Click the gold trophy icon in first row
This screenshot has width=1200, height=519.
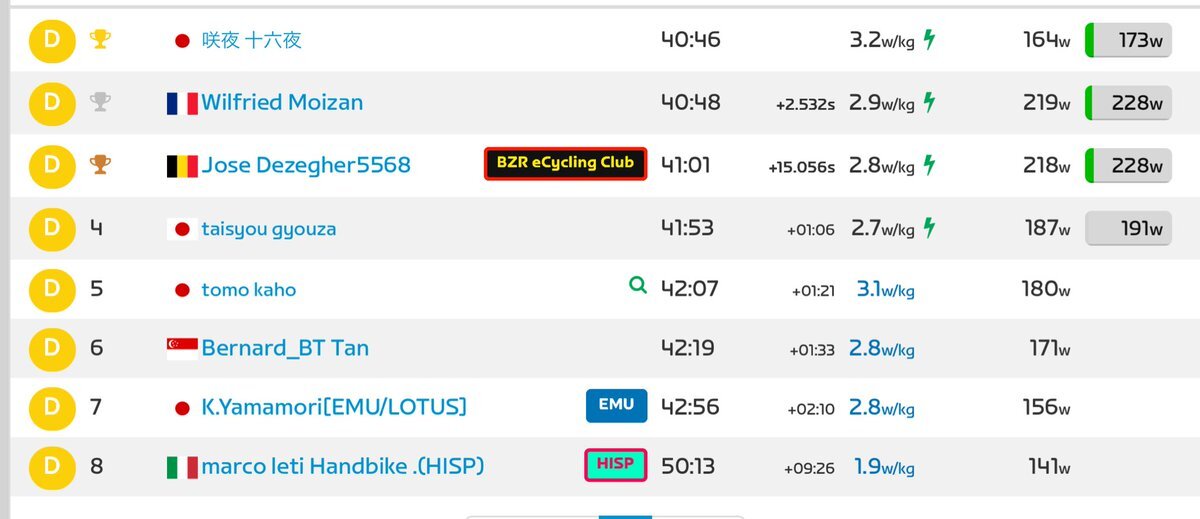click(100, 40)
